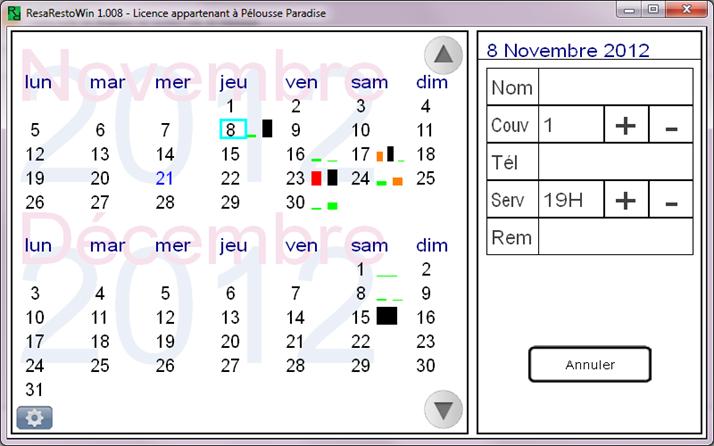Decrease Serv hour with the minus button
This screenshot has width=714, height=446.
(671, 200)
